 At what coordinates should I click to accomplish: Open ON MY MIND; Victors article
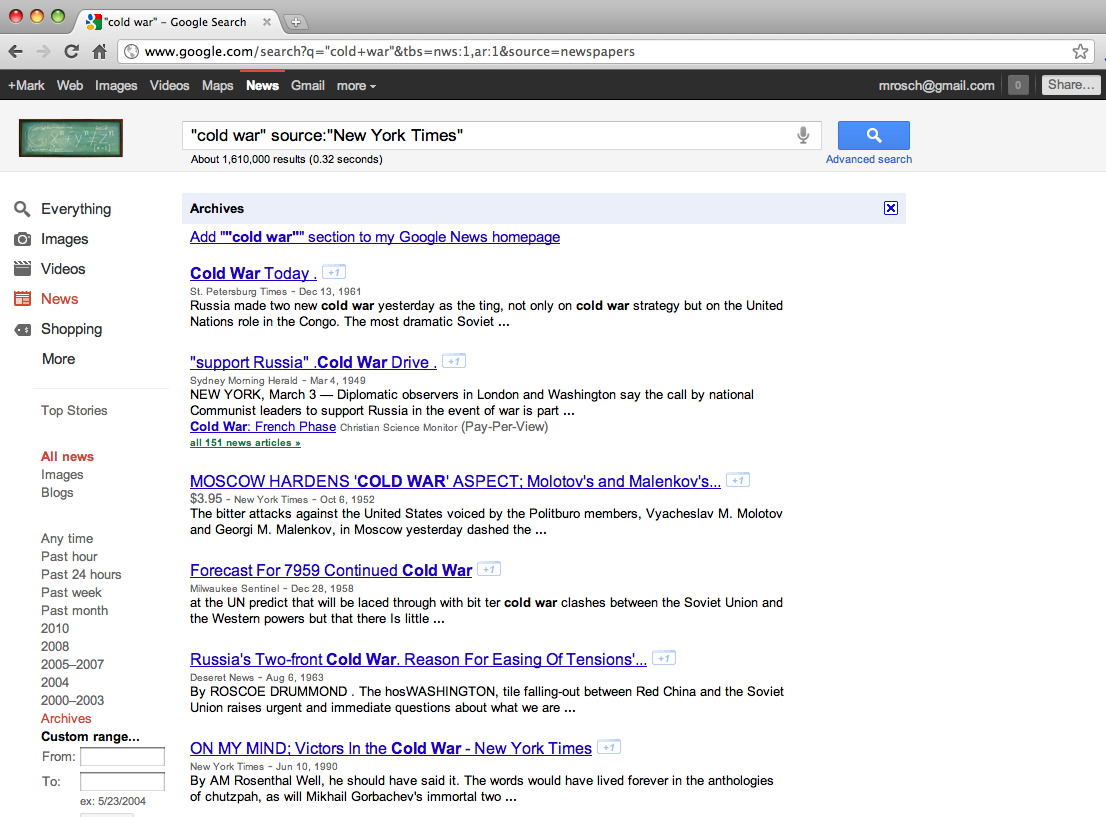pos(391,748)
